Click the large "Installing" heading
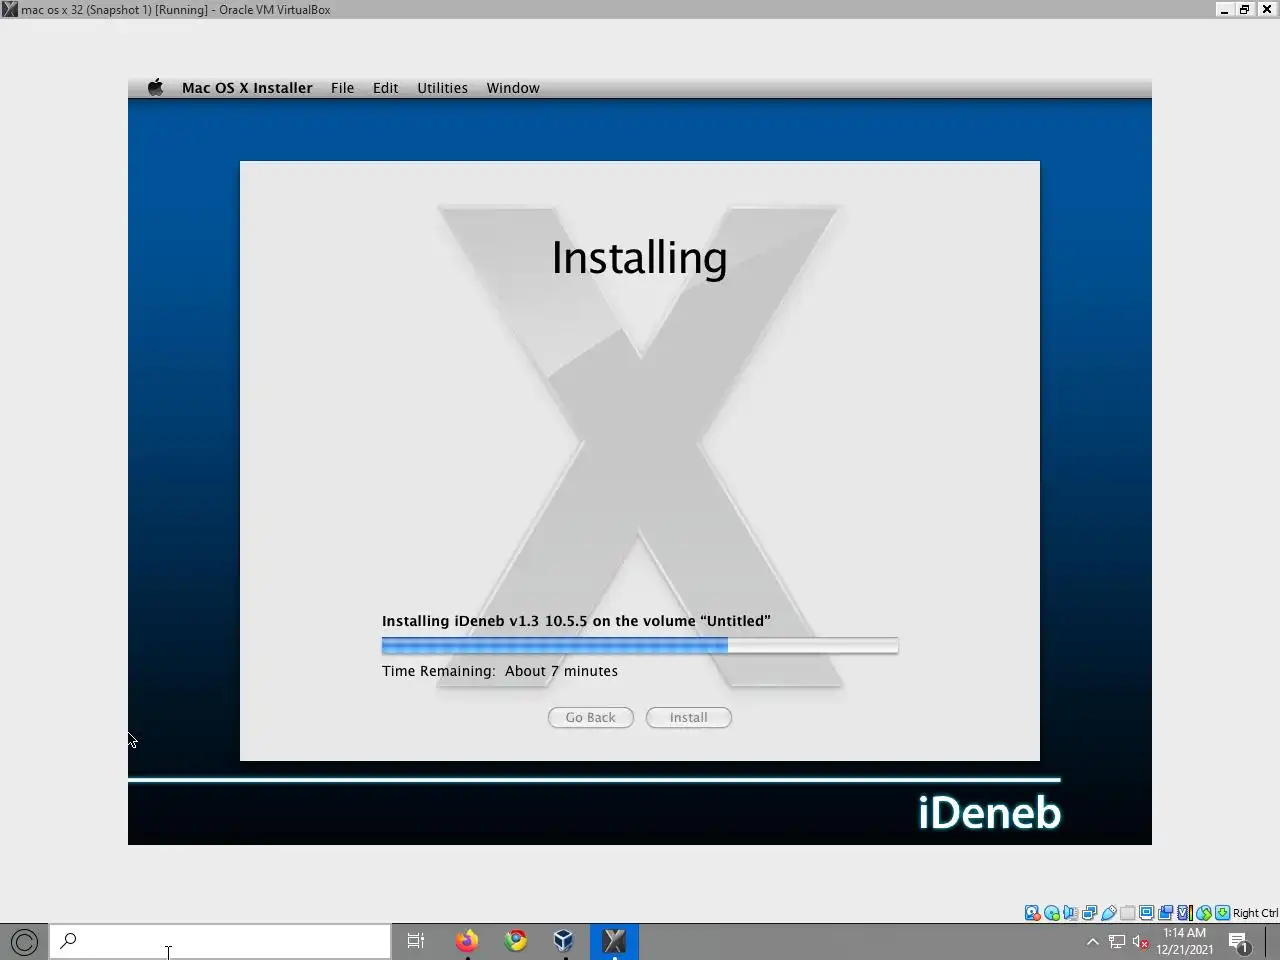The height and width of the screenshot is (960, 1280). click(640, 258)
